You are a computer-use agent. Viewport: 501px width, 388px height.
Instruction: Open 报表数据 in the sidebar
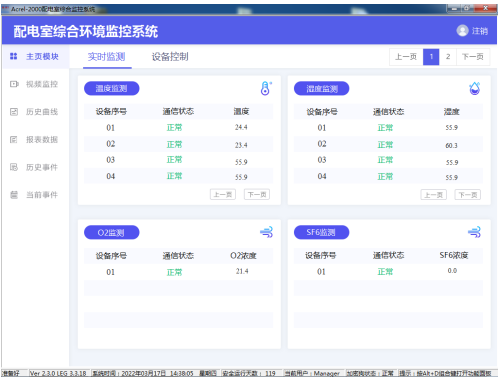tap(36, 139)
